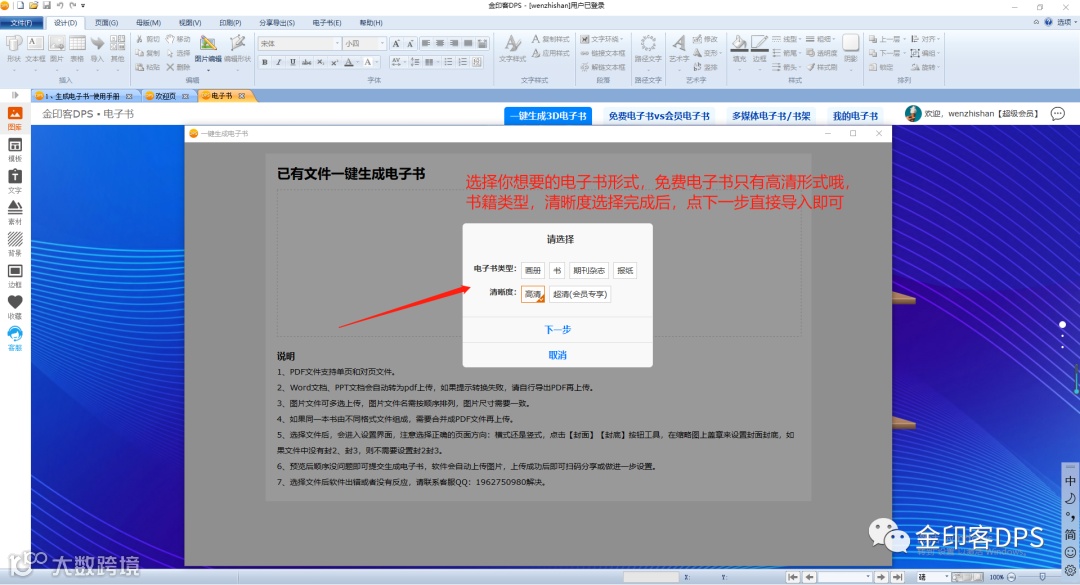
Task: Switch to the 欢迎页 document tab
Action: [x=165, y=96]
